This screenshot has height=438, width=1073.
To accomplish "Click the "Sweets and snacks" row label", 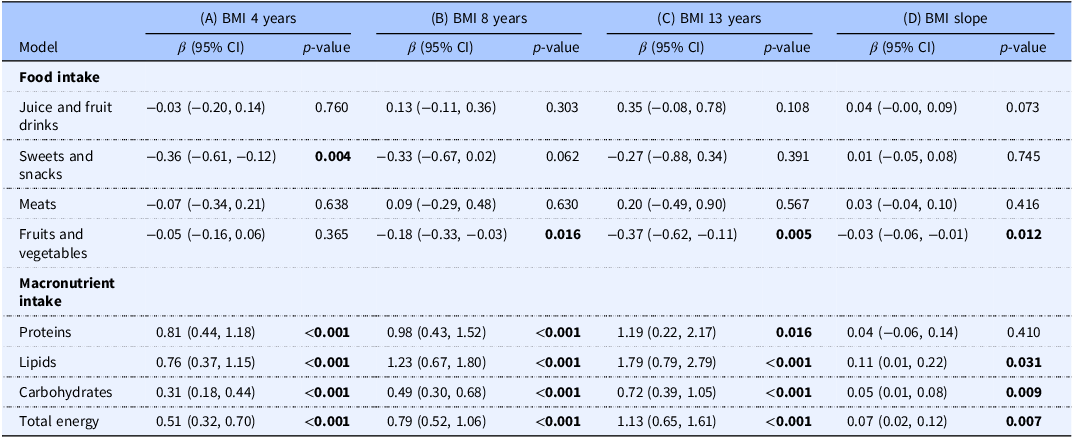I will pos(56,164).
